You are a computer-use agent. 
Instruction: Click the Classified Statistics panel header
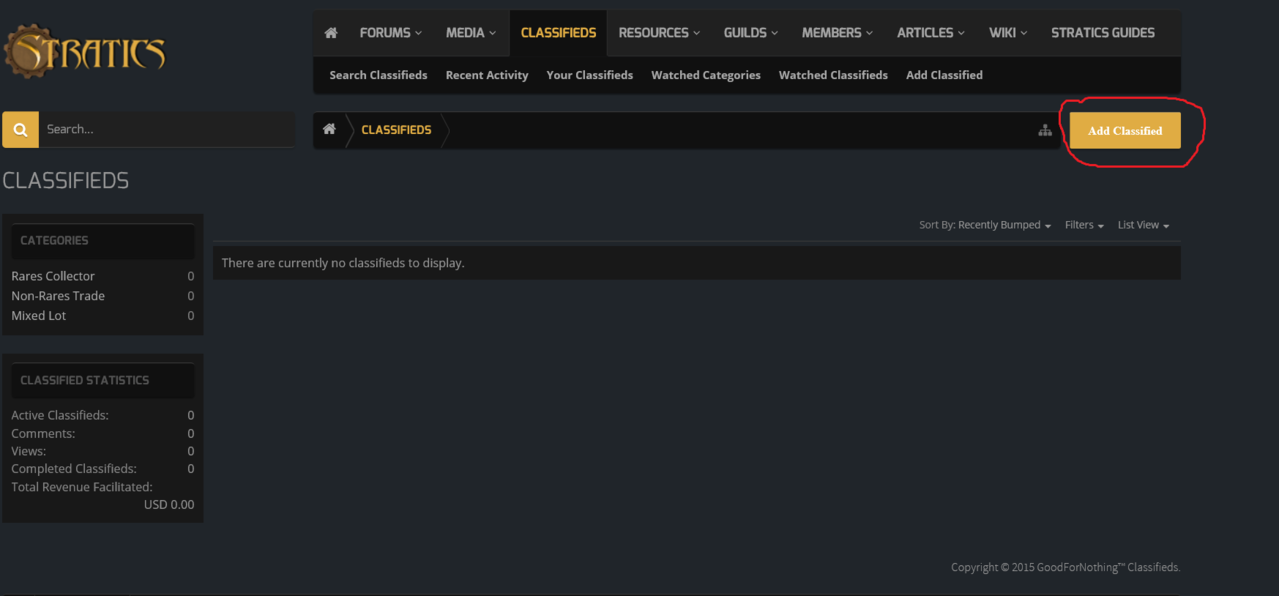pyautogui.click(x=103, y=380)
